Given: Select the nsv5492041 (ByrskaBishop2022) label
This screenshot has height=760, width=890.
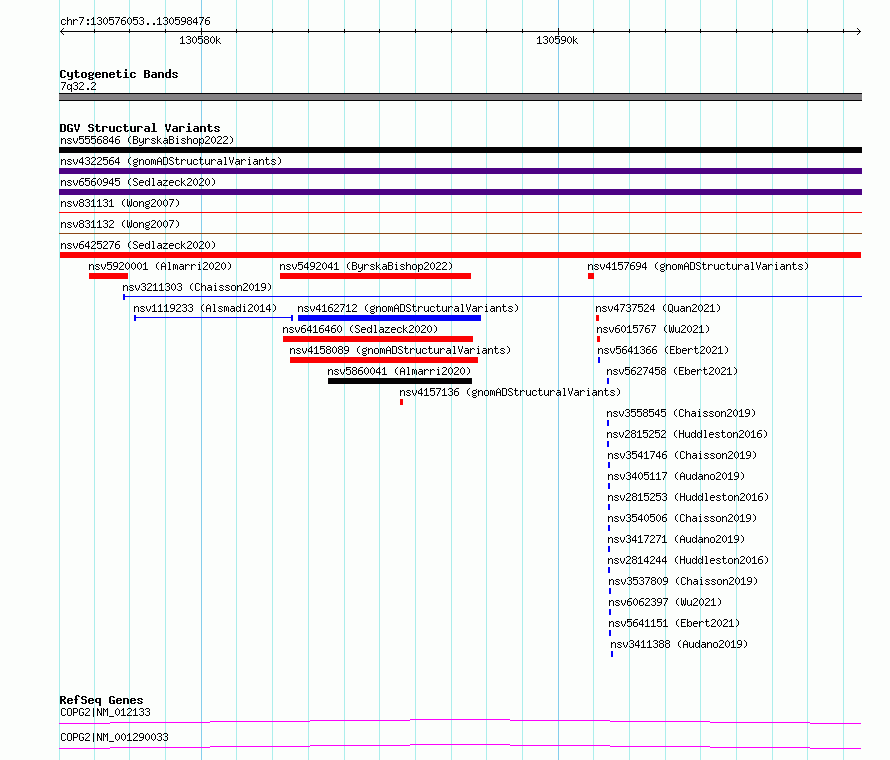Looking at the screenshot, I should click(366, 266).
